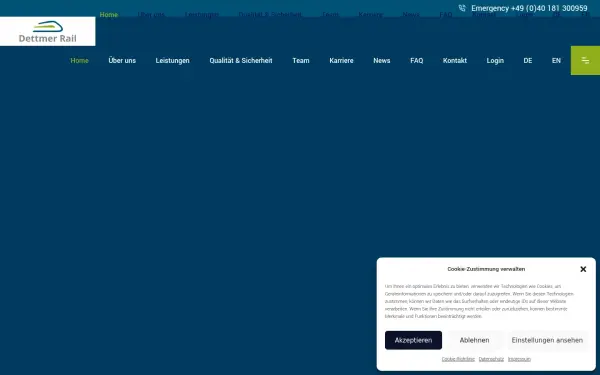The image size is (600, 375).
Task: Open the white News menu item
Action: click(x=382, y=60)
